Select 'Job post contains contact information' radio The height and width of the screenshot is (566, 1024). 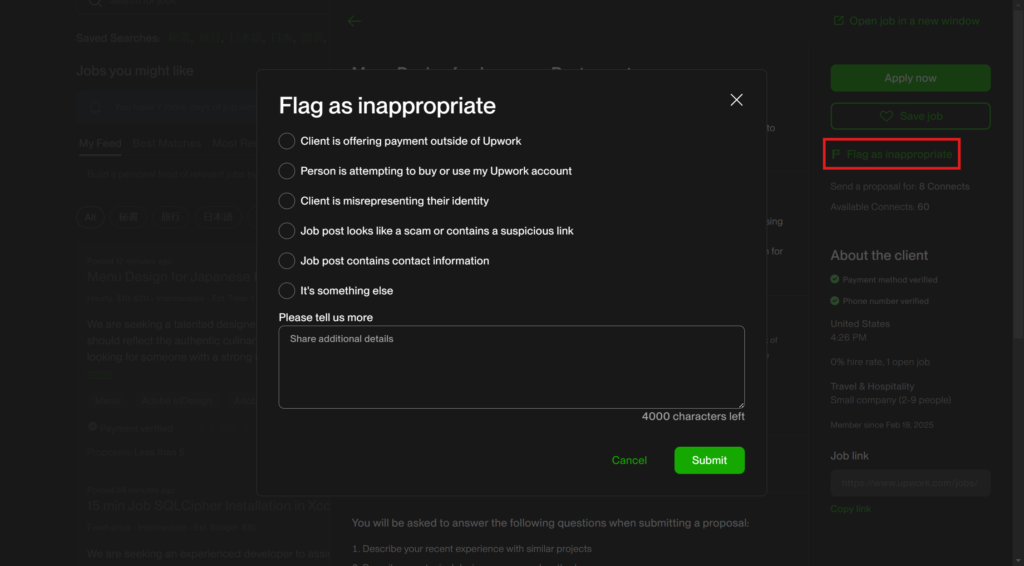[x=286, y=261]
